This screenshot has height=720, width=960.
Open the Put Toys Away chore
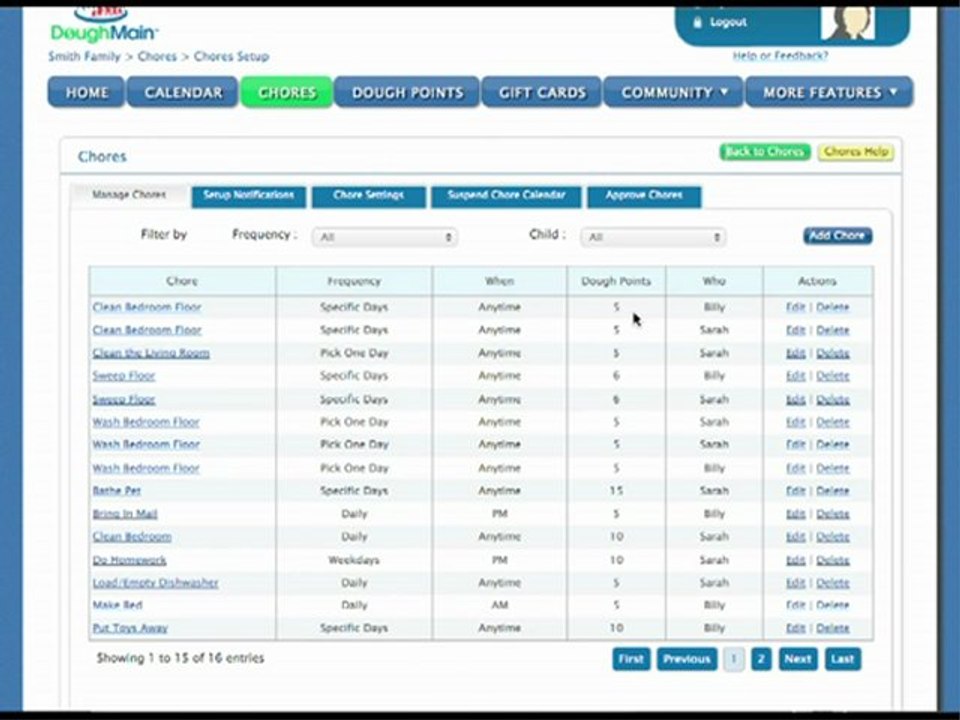point(130,628)
